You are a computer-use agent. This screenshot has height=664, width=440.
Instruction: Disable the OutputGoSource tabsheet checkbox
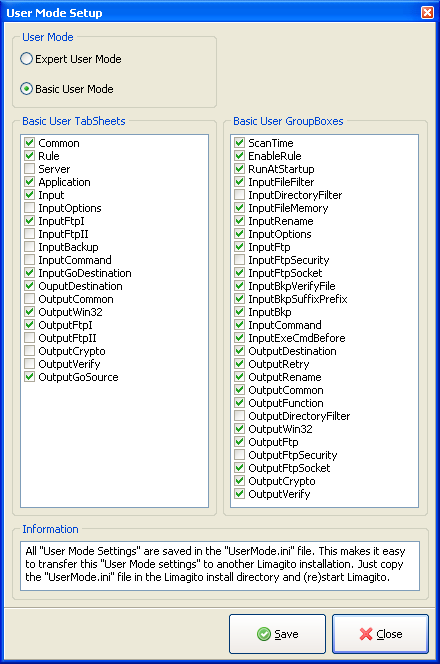tap(29, 376)
